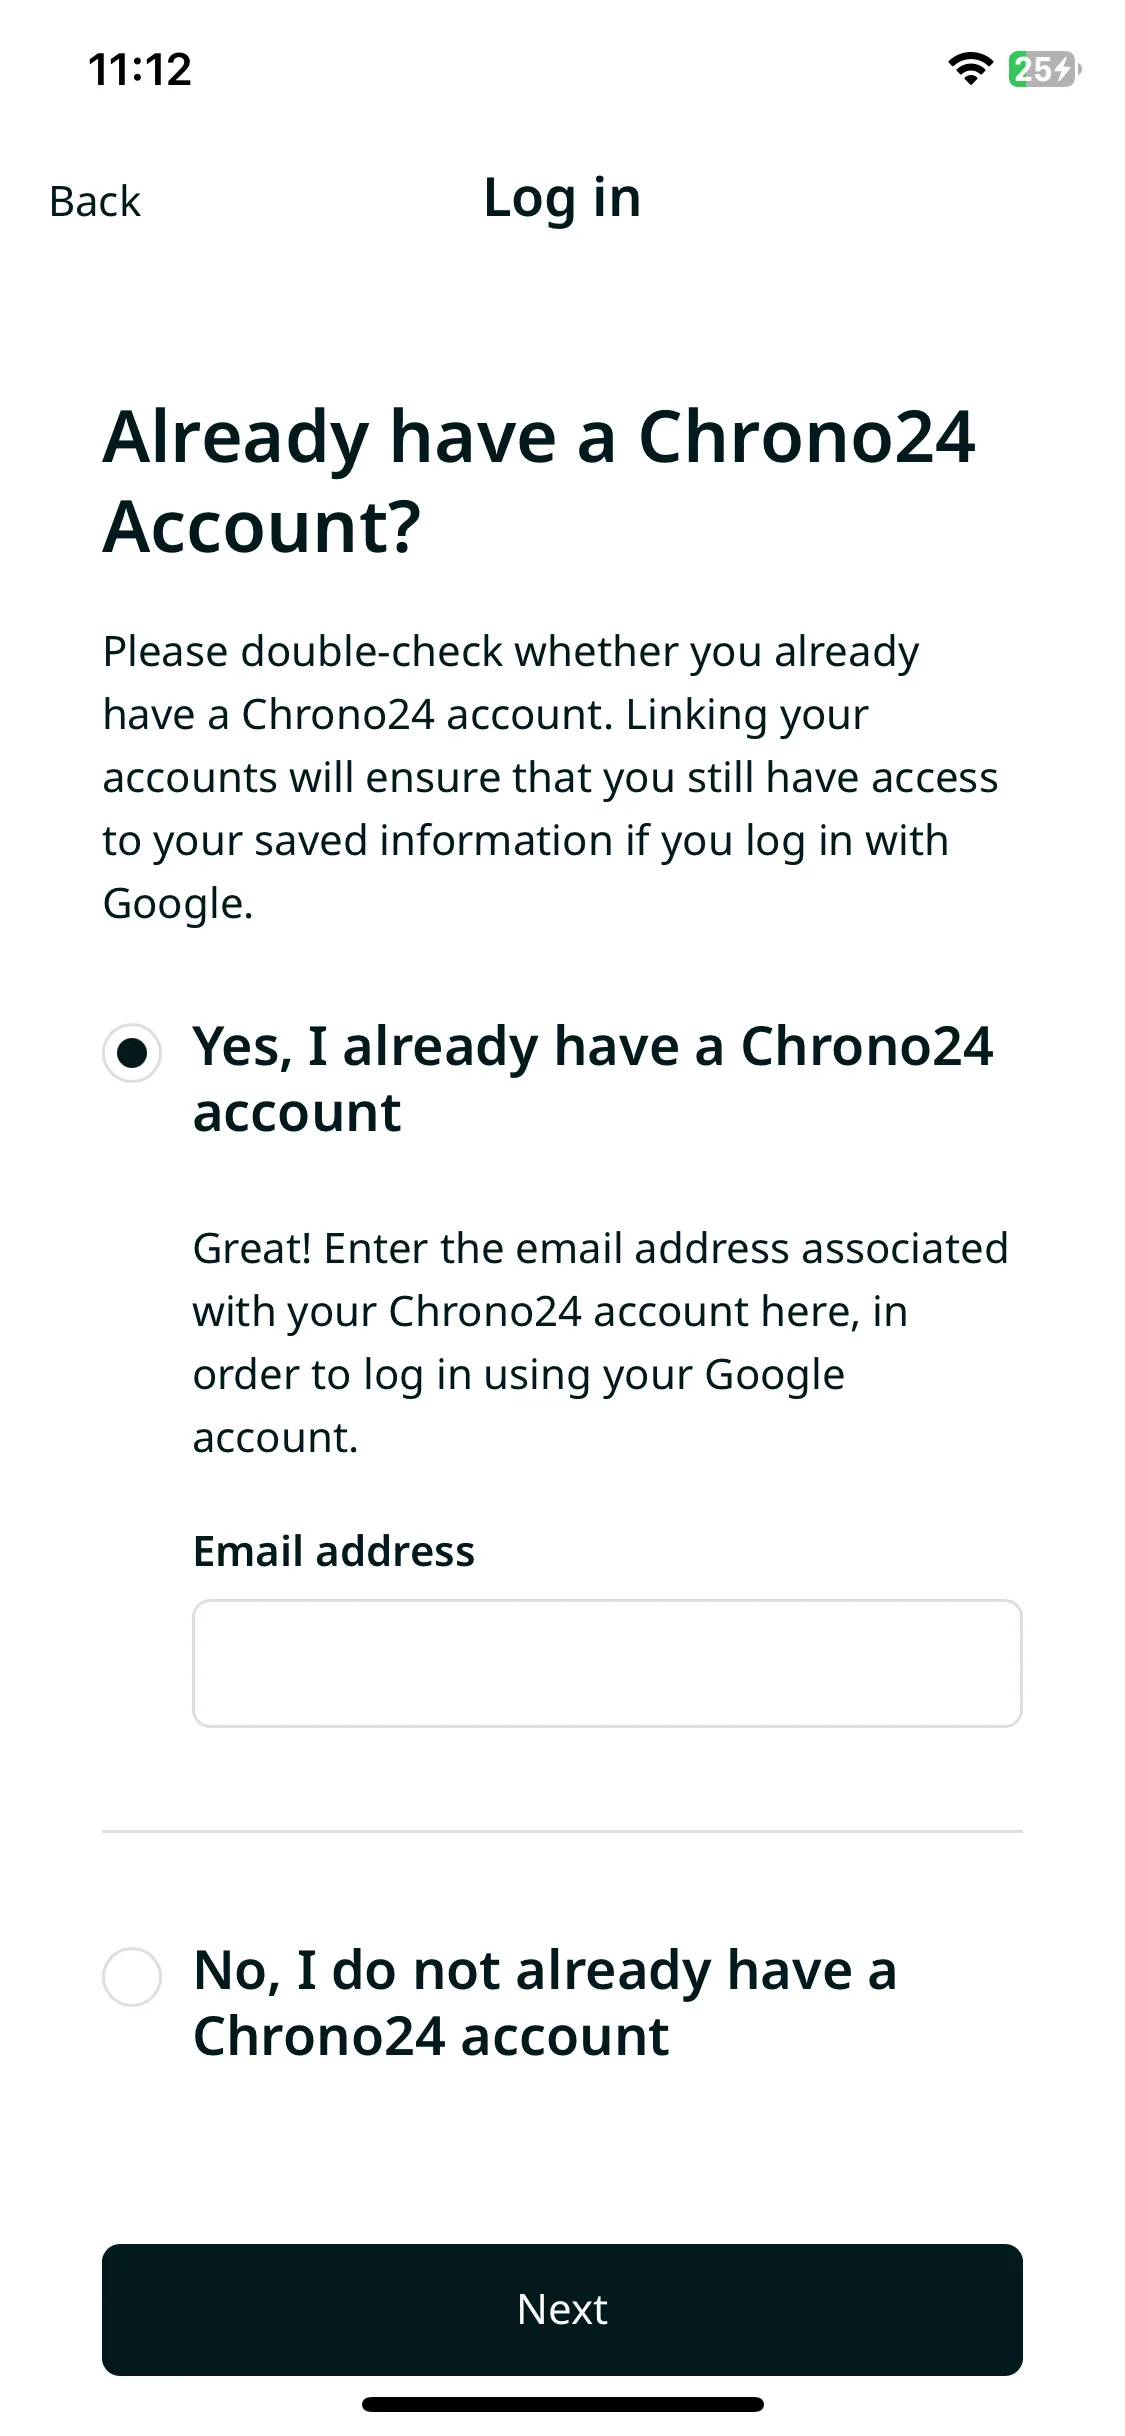
Task: Tap the 'Please double-check' description paragraph
Action: point(550,777)
